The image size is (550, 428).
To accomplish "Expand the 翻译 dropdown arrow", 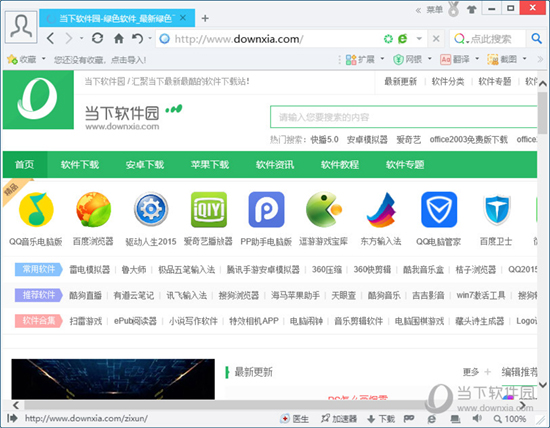I will point(477,59).
